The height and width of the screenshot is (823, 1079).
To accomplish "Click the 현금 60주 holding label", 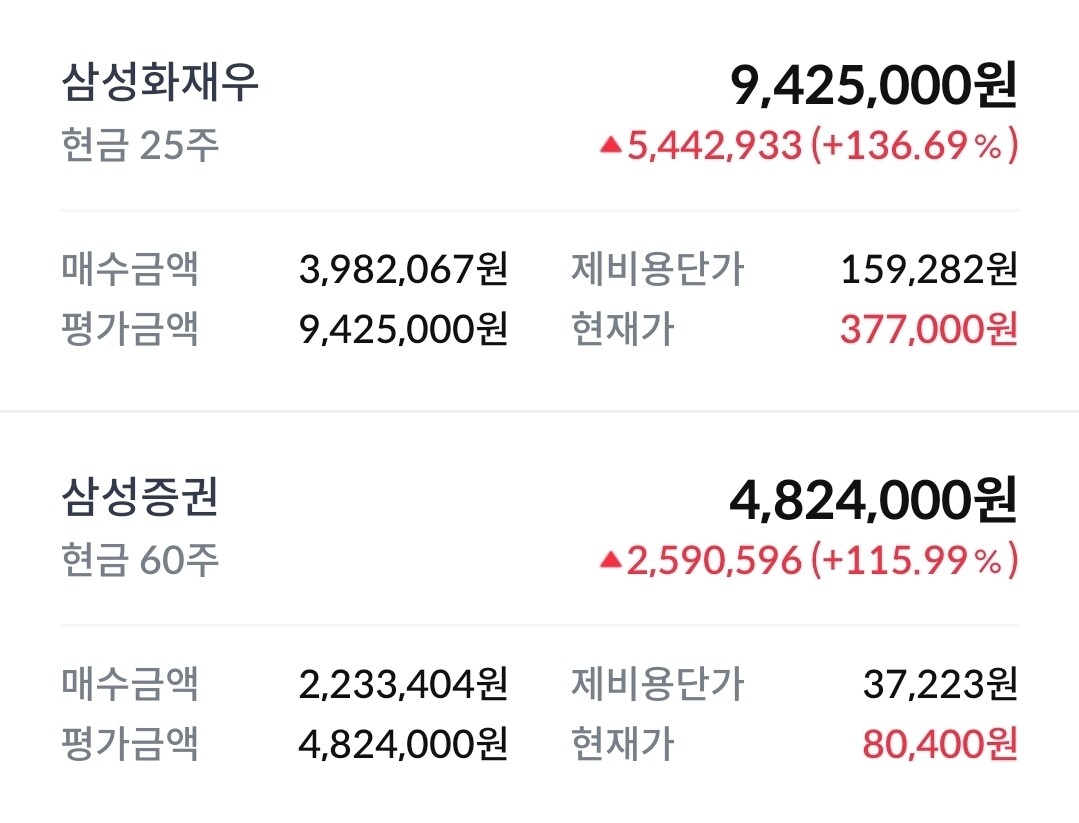I will 139,561.
